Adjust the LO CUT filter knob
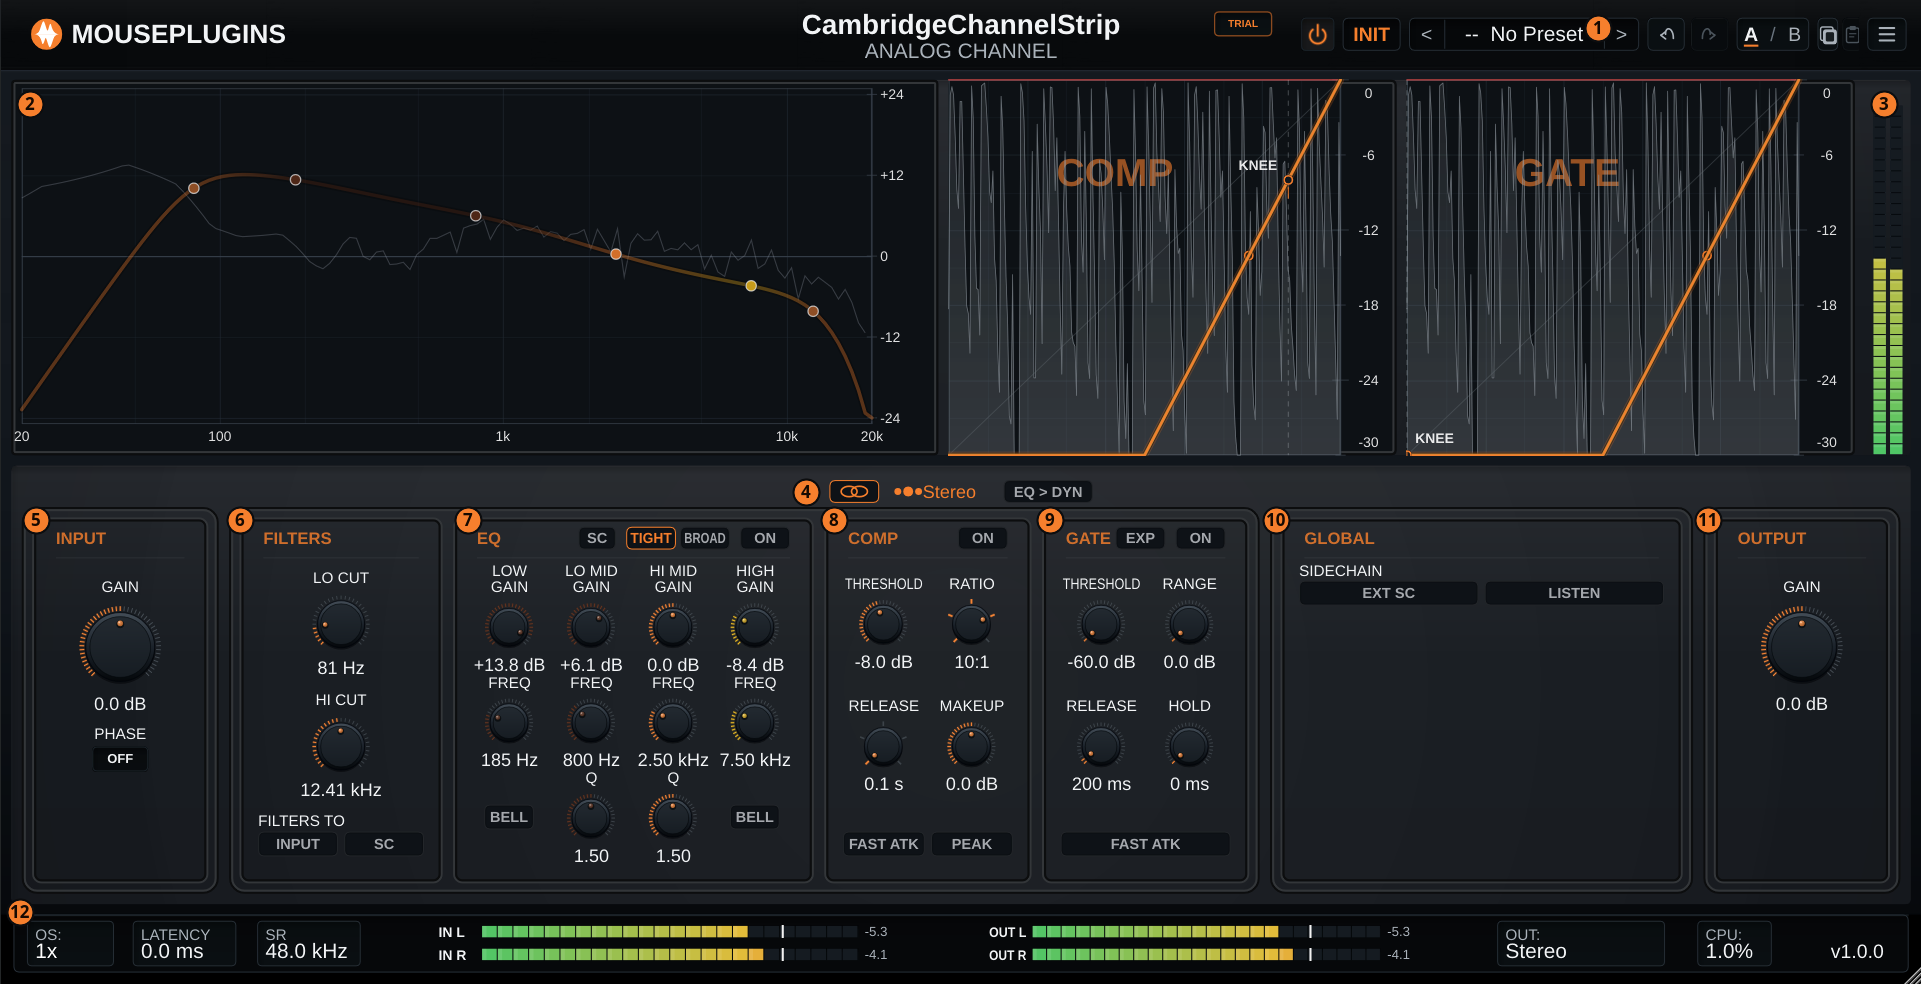Screen dimensions: 1921x984 [x=340, y=626]
